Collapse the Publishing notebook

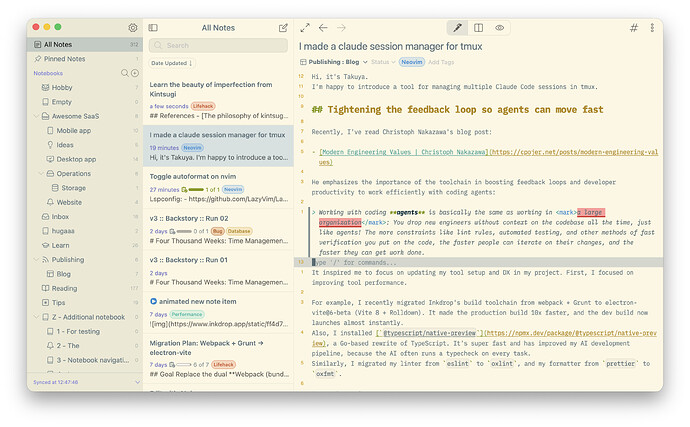[36, 260]
